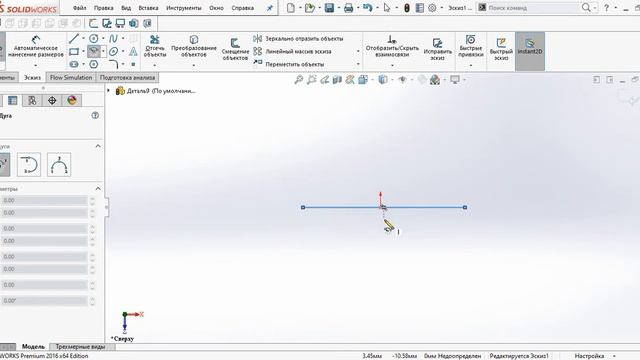Select the Spline sketch tool
Viewport: 640px width, 360px height.
pos(113,39)
